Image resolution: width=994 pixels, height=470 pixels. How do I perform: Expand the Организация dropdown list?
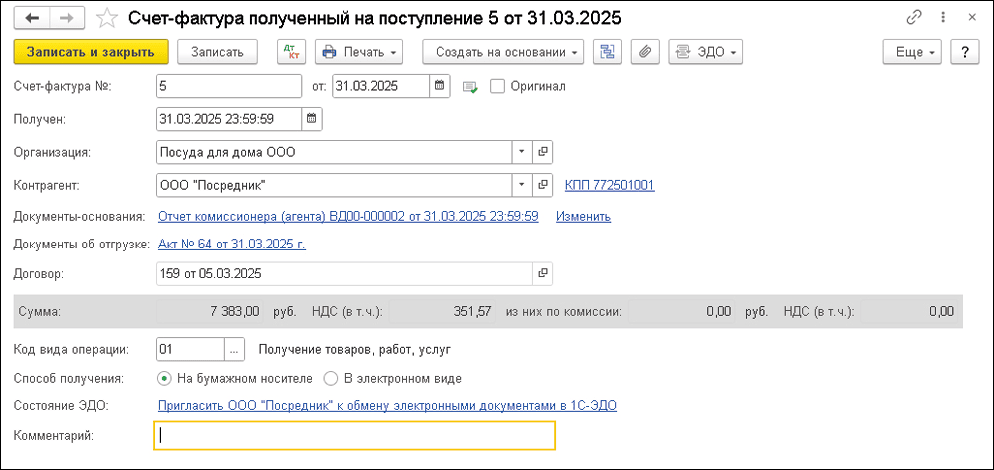(x=521, y=152)
